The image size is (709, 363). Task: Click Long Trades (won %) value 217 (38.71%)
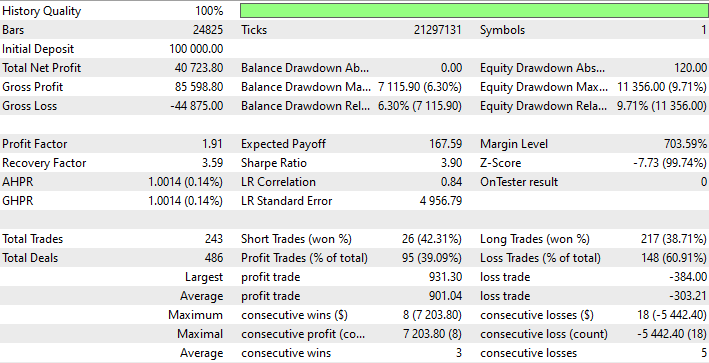(674, 239)
